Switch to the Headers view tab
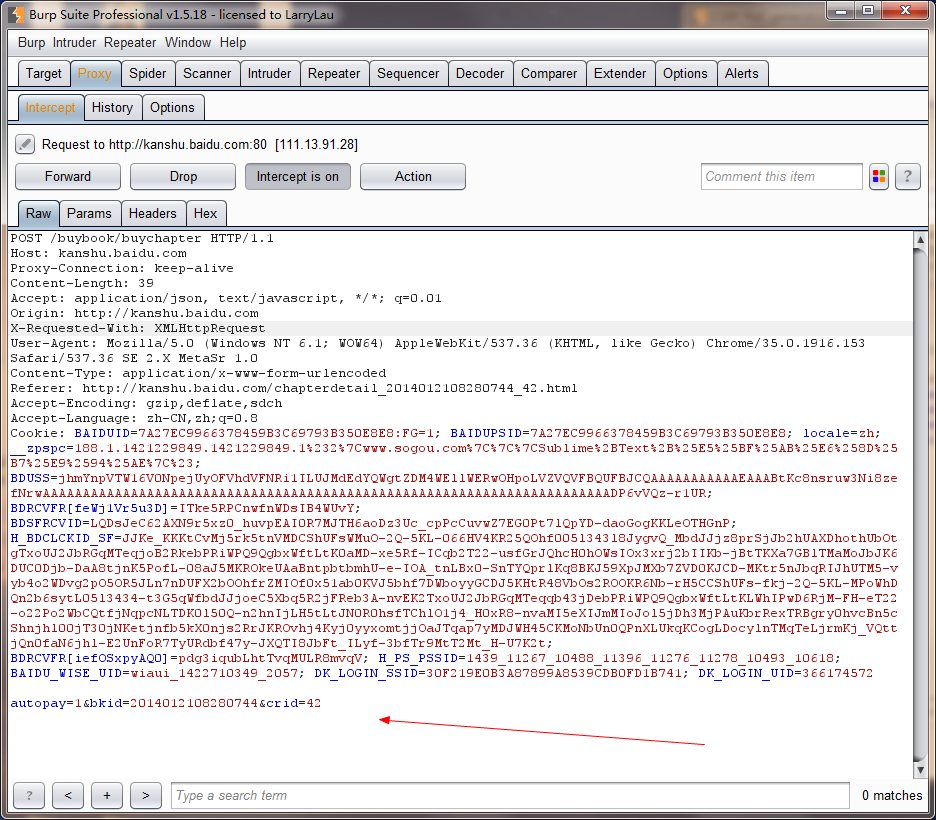Viewport: 936px width, 820px height. 153,214
